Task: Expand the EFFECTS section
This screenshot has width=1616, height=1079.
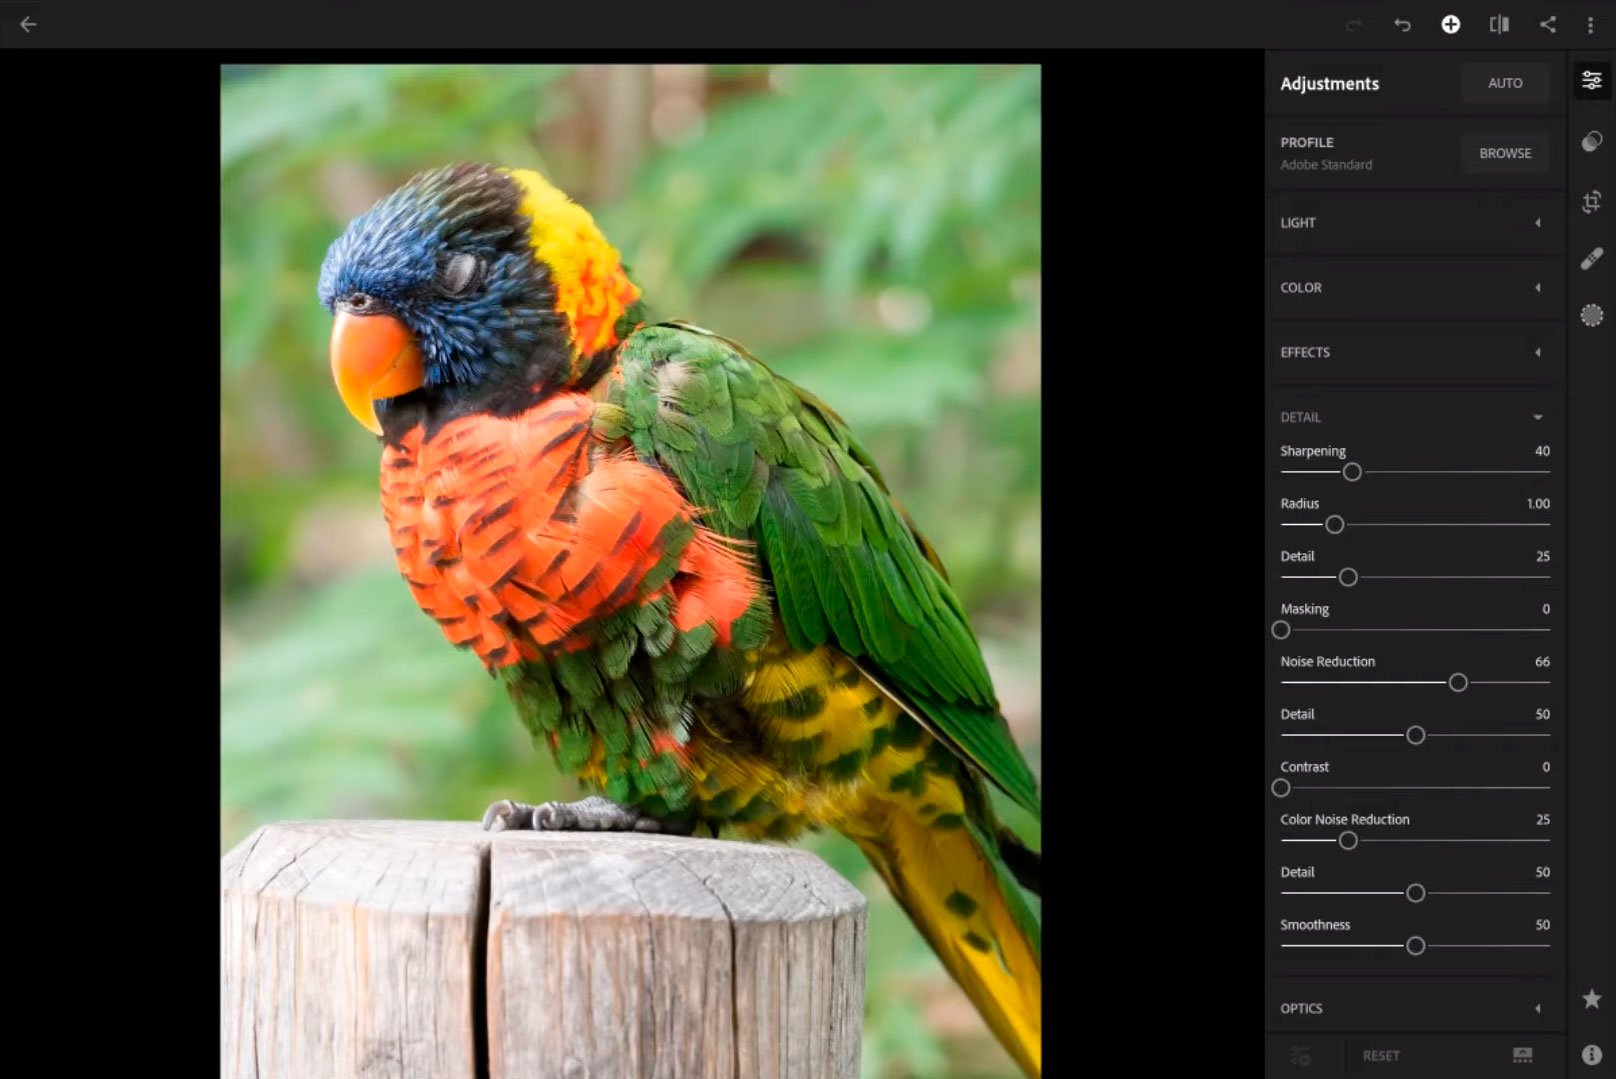Action: (1415, 352)
